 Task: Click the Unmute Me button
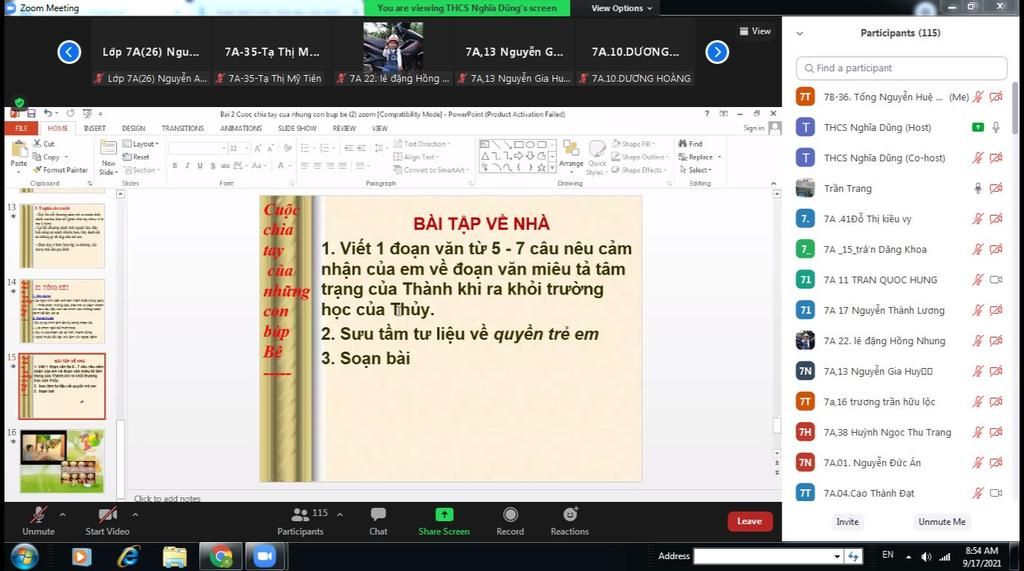942,521
